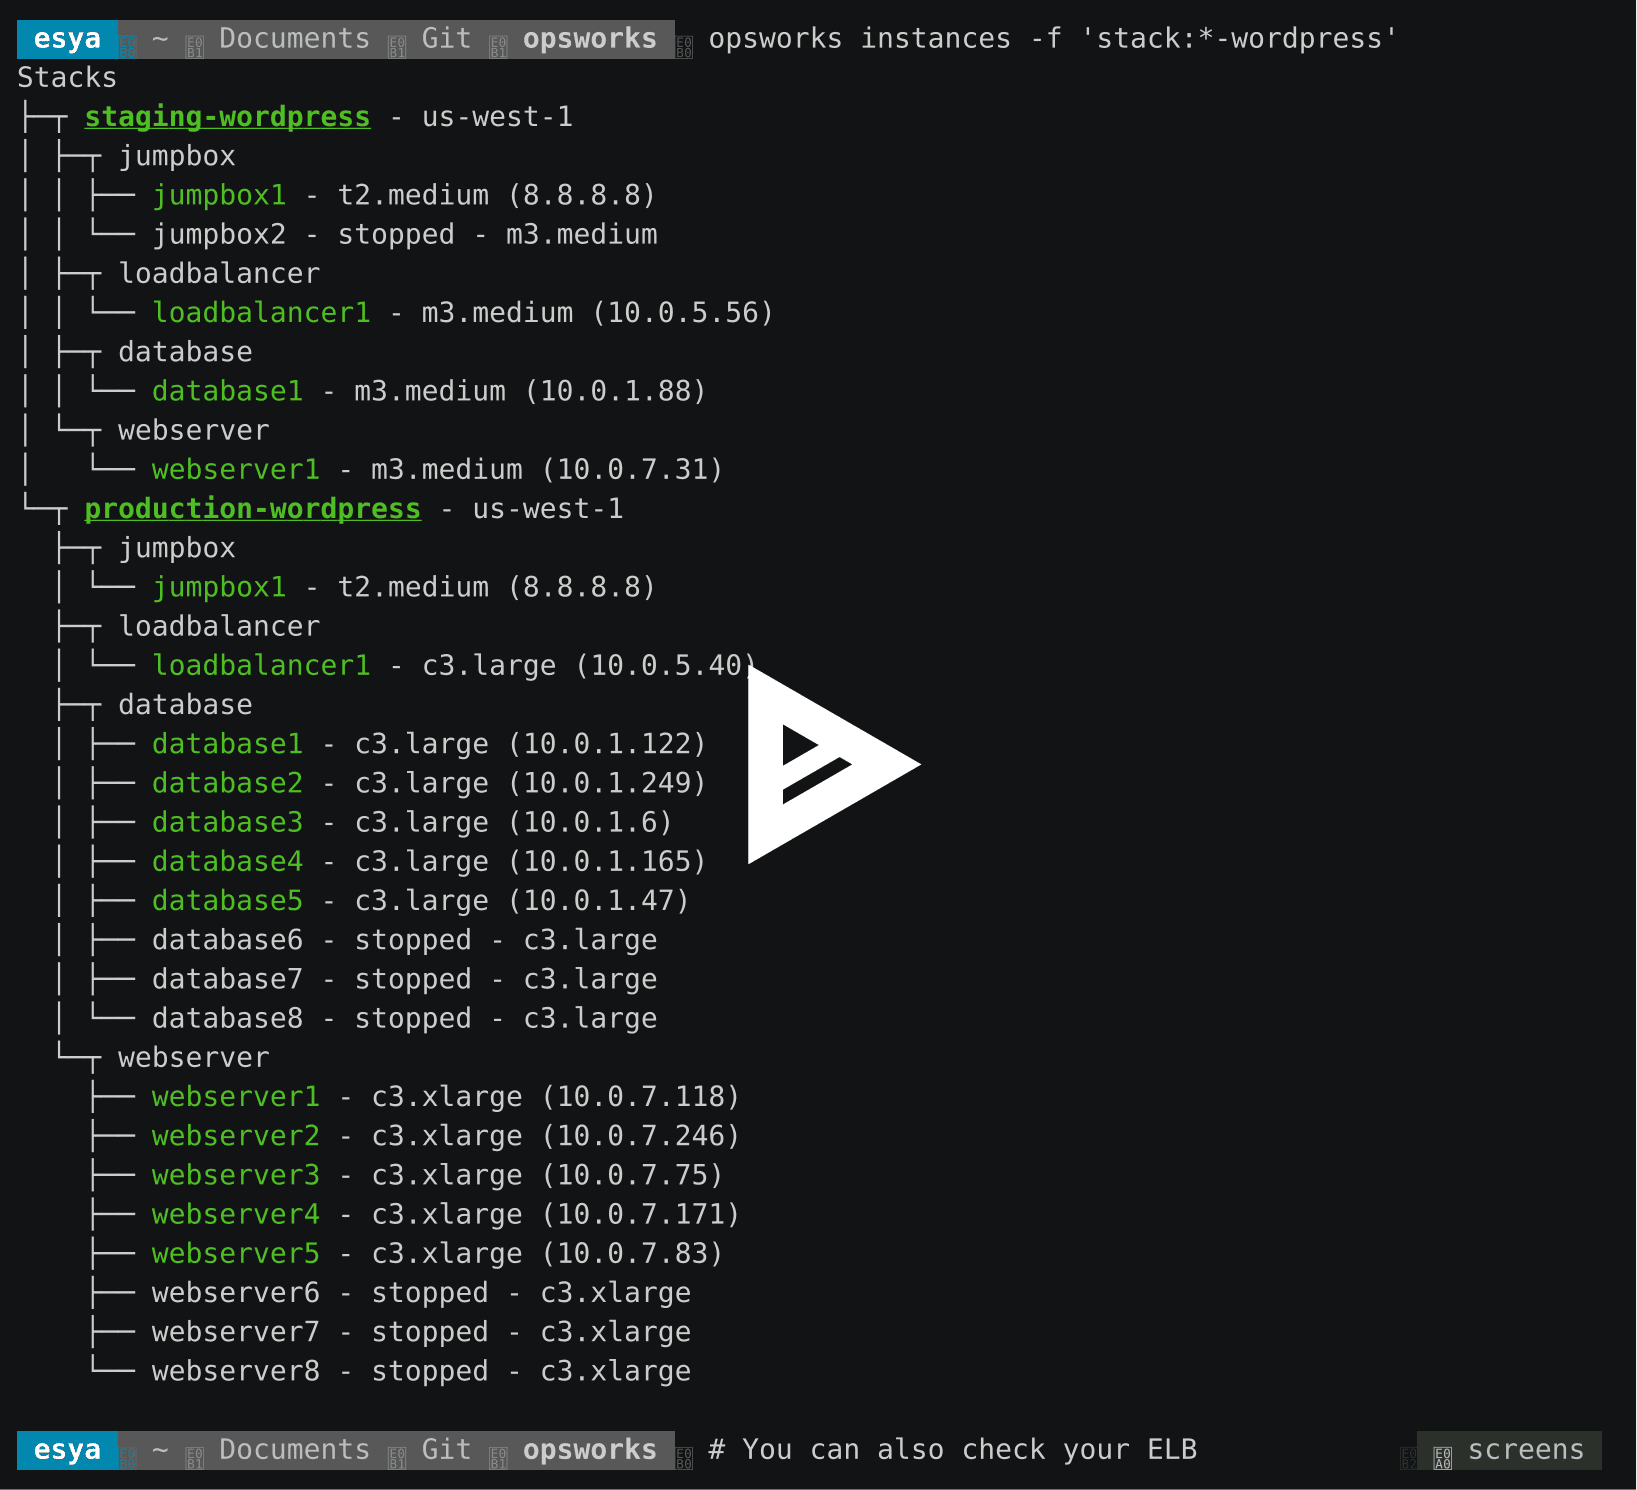Image resolution: width=1637 pixels, height=1490 pixels.
Task: Select webserver5 with IP 10.0.7.83
Action: click(x=437, y=1254)
